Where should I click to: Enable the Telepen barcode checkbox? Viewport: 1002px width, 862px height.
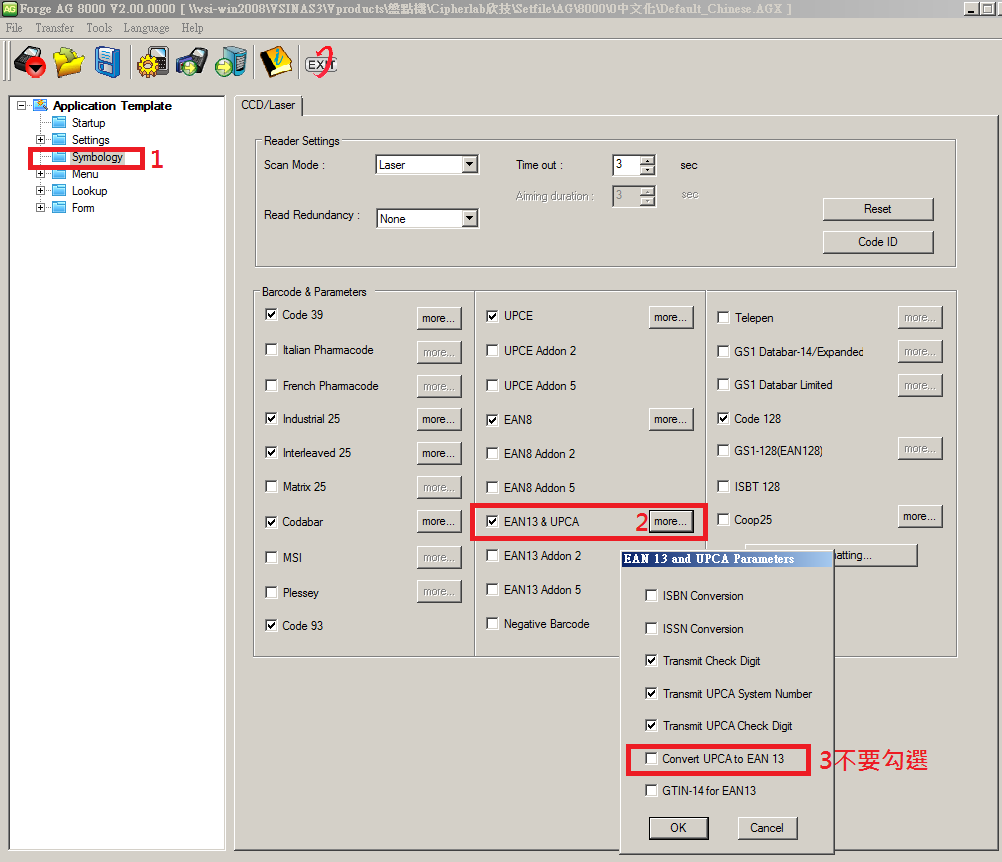pos(723,318)
